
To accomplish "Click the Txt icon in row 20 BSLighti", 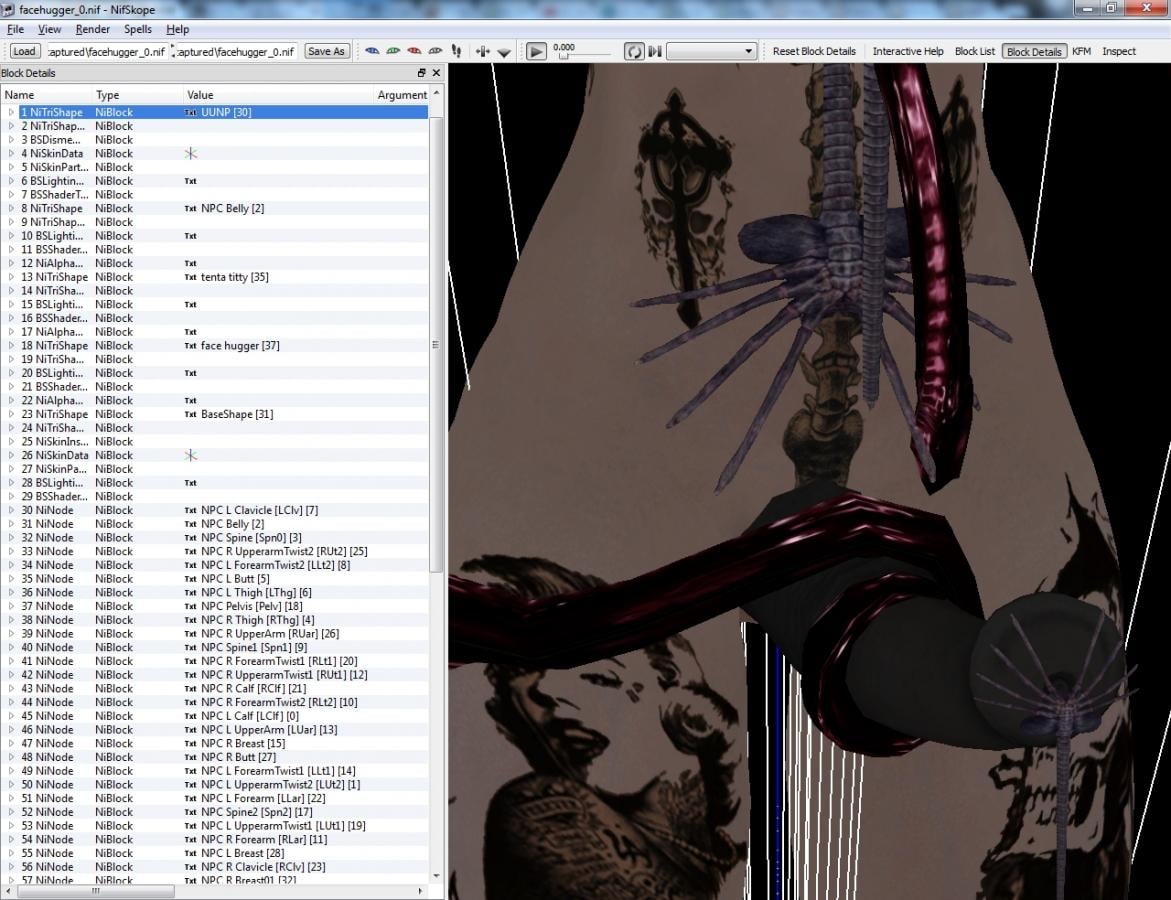I will [190, 373].
